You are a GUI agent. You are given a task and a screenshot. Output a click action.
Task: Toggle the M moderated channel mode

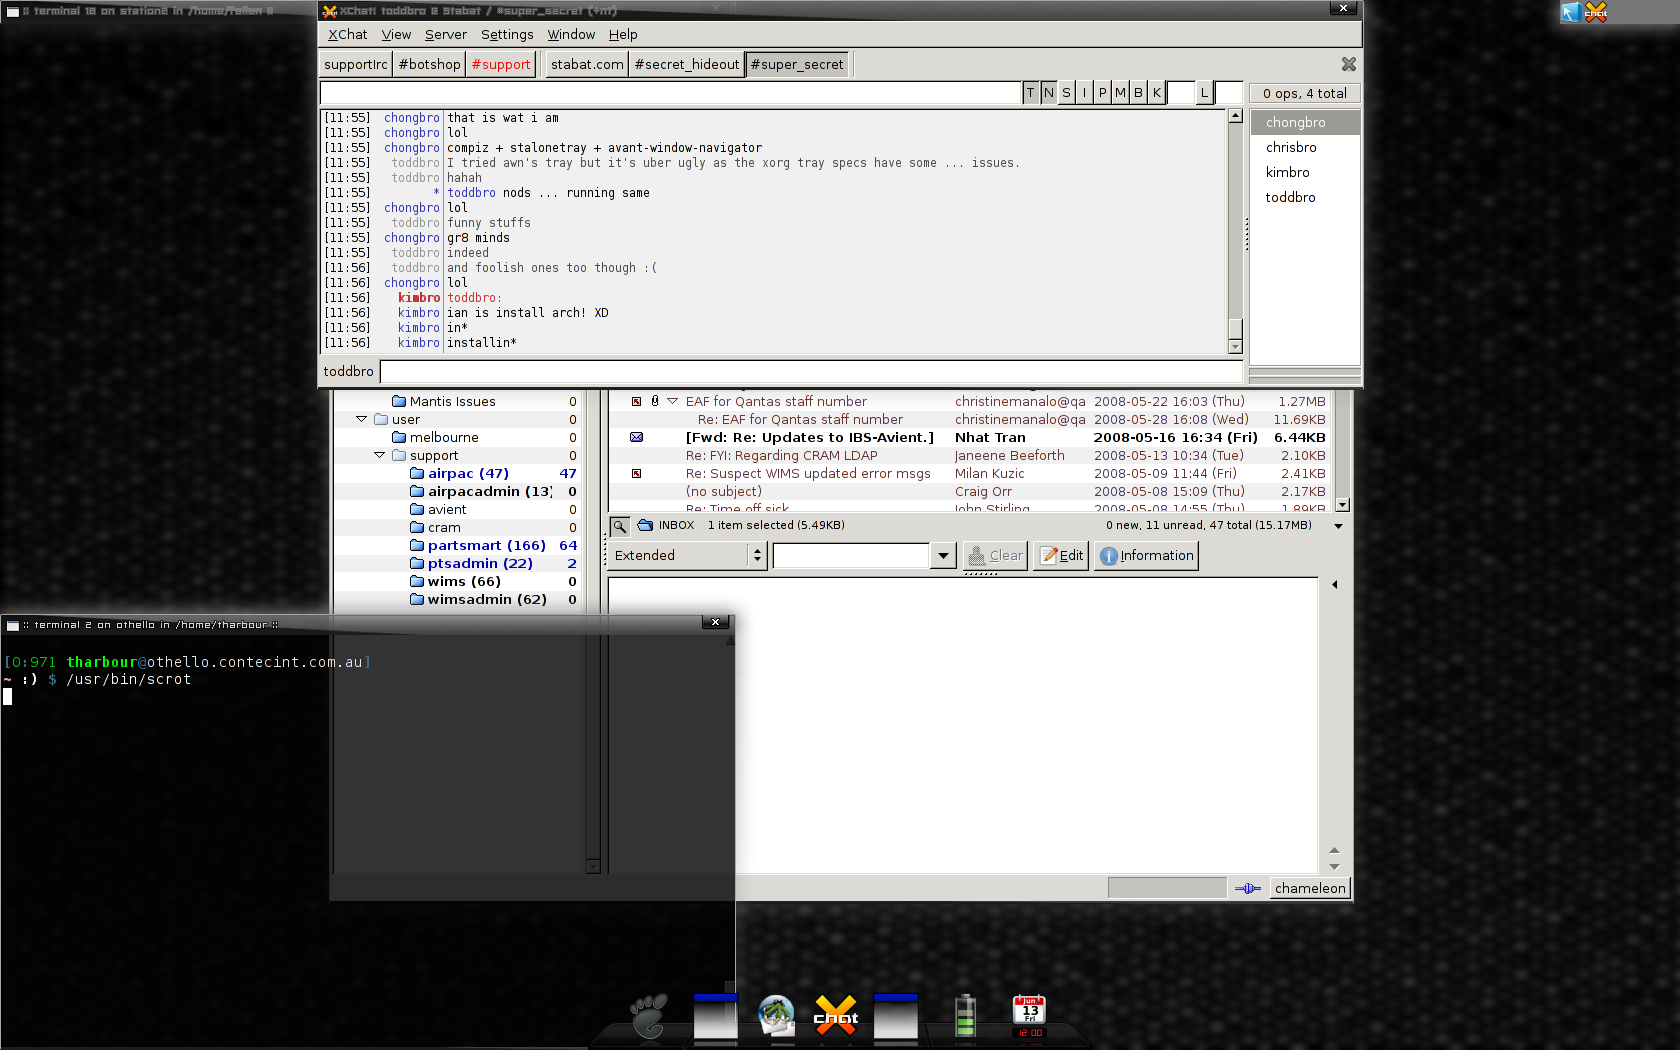pyautogui.click(x=1120, y=93)
